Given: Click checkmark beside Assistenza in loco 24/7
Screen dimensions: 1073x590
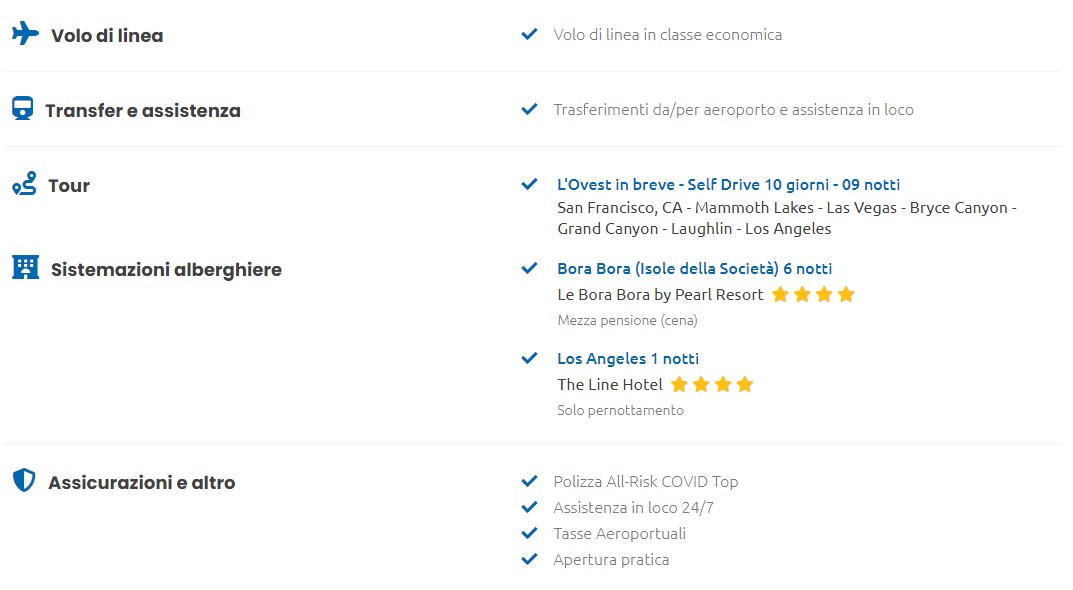Looking at the screenshot, I should (529, 507).
